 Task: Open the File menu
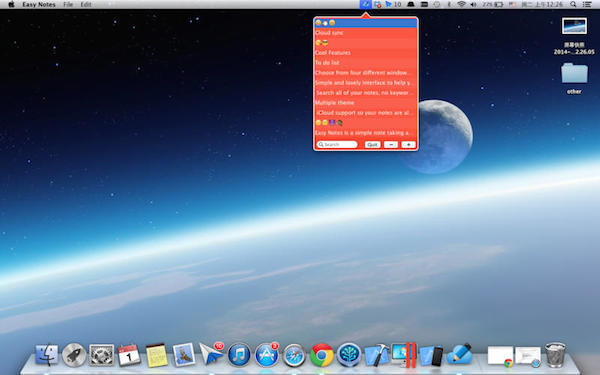click(x=68, y=5)
